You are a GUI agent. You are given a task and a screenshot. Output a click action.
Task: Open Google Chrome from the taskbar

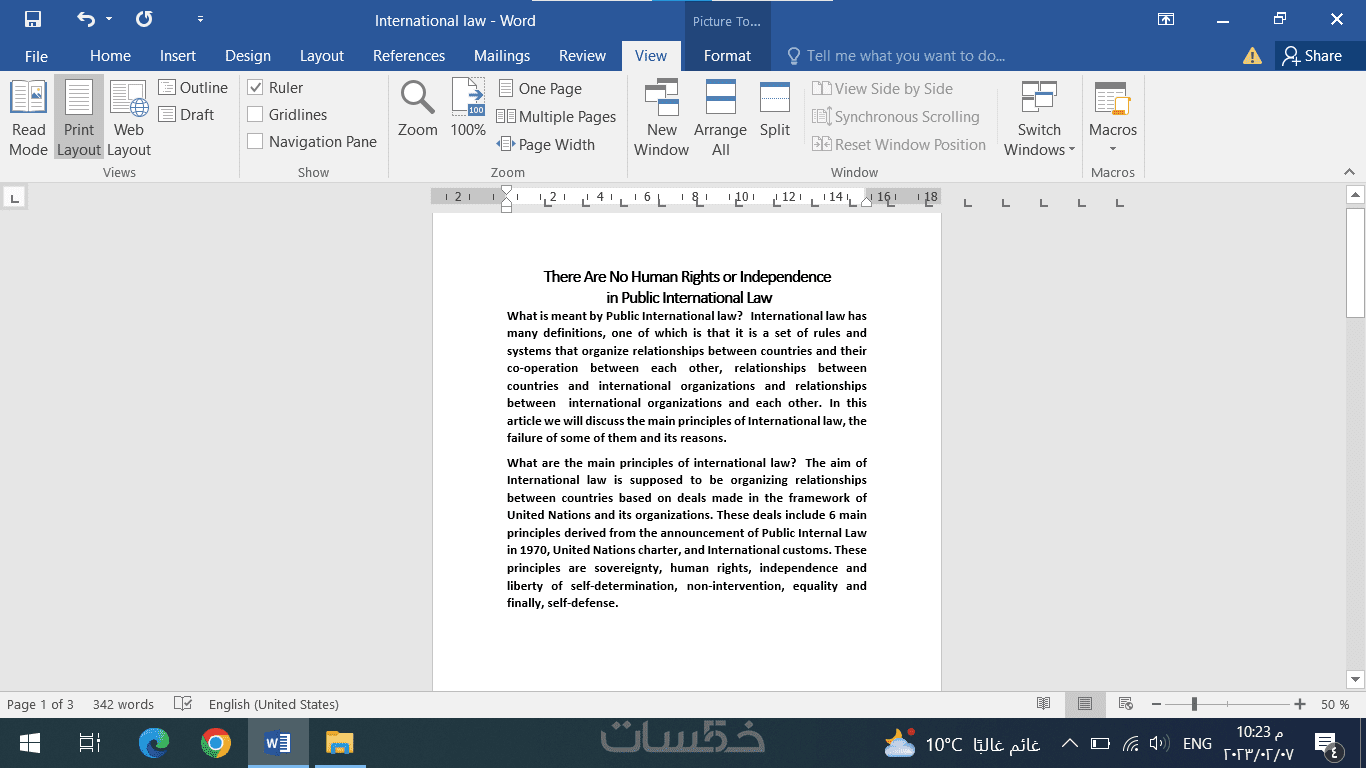[216, 743]
